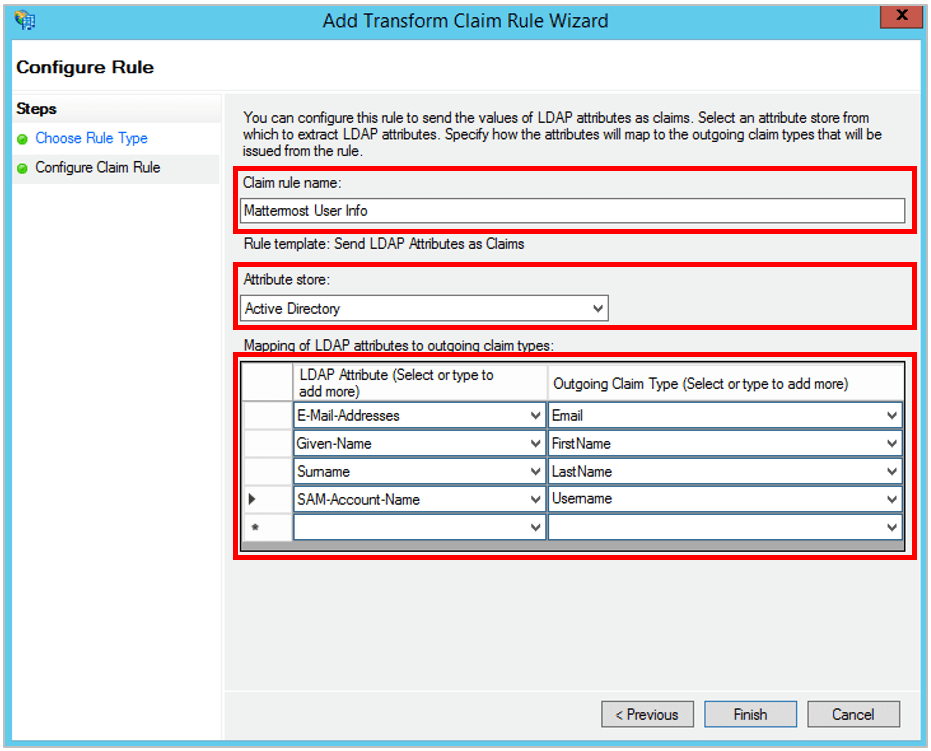Click the Finish button
This screenshot has height=751, width=931.
pos(750,714)
